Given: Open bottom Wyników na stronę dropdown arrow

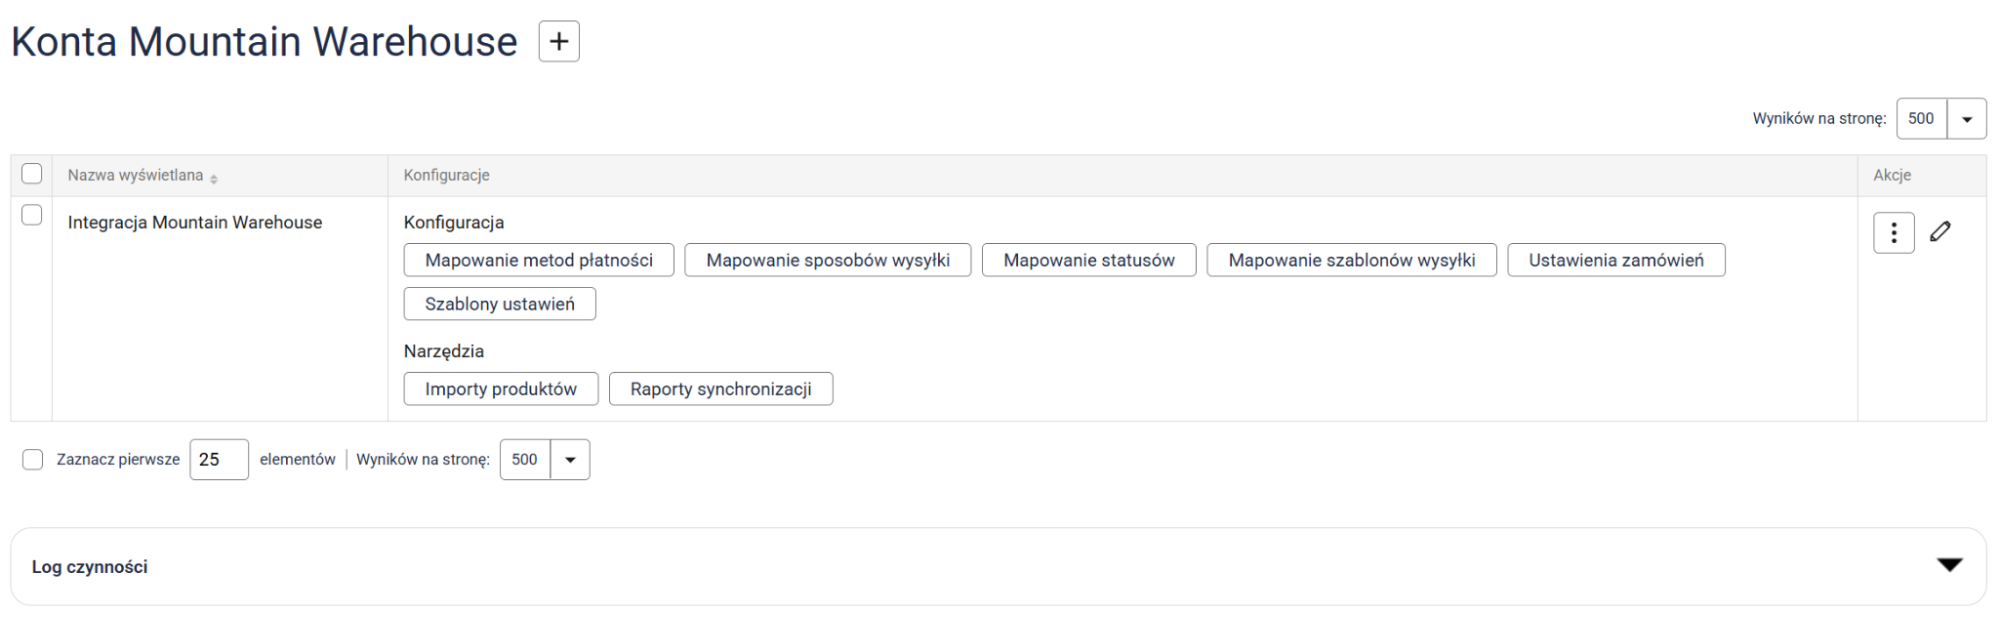Looking at the screenshot, I should (x=570, y=460).
